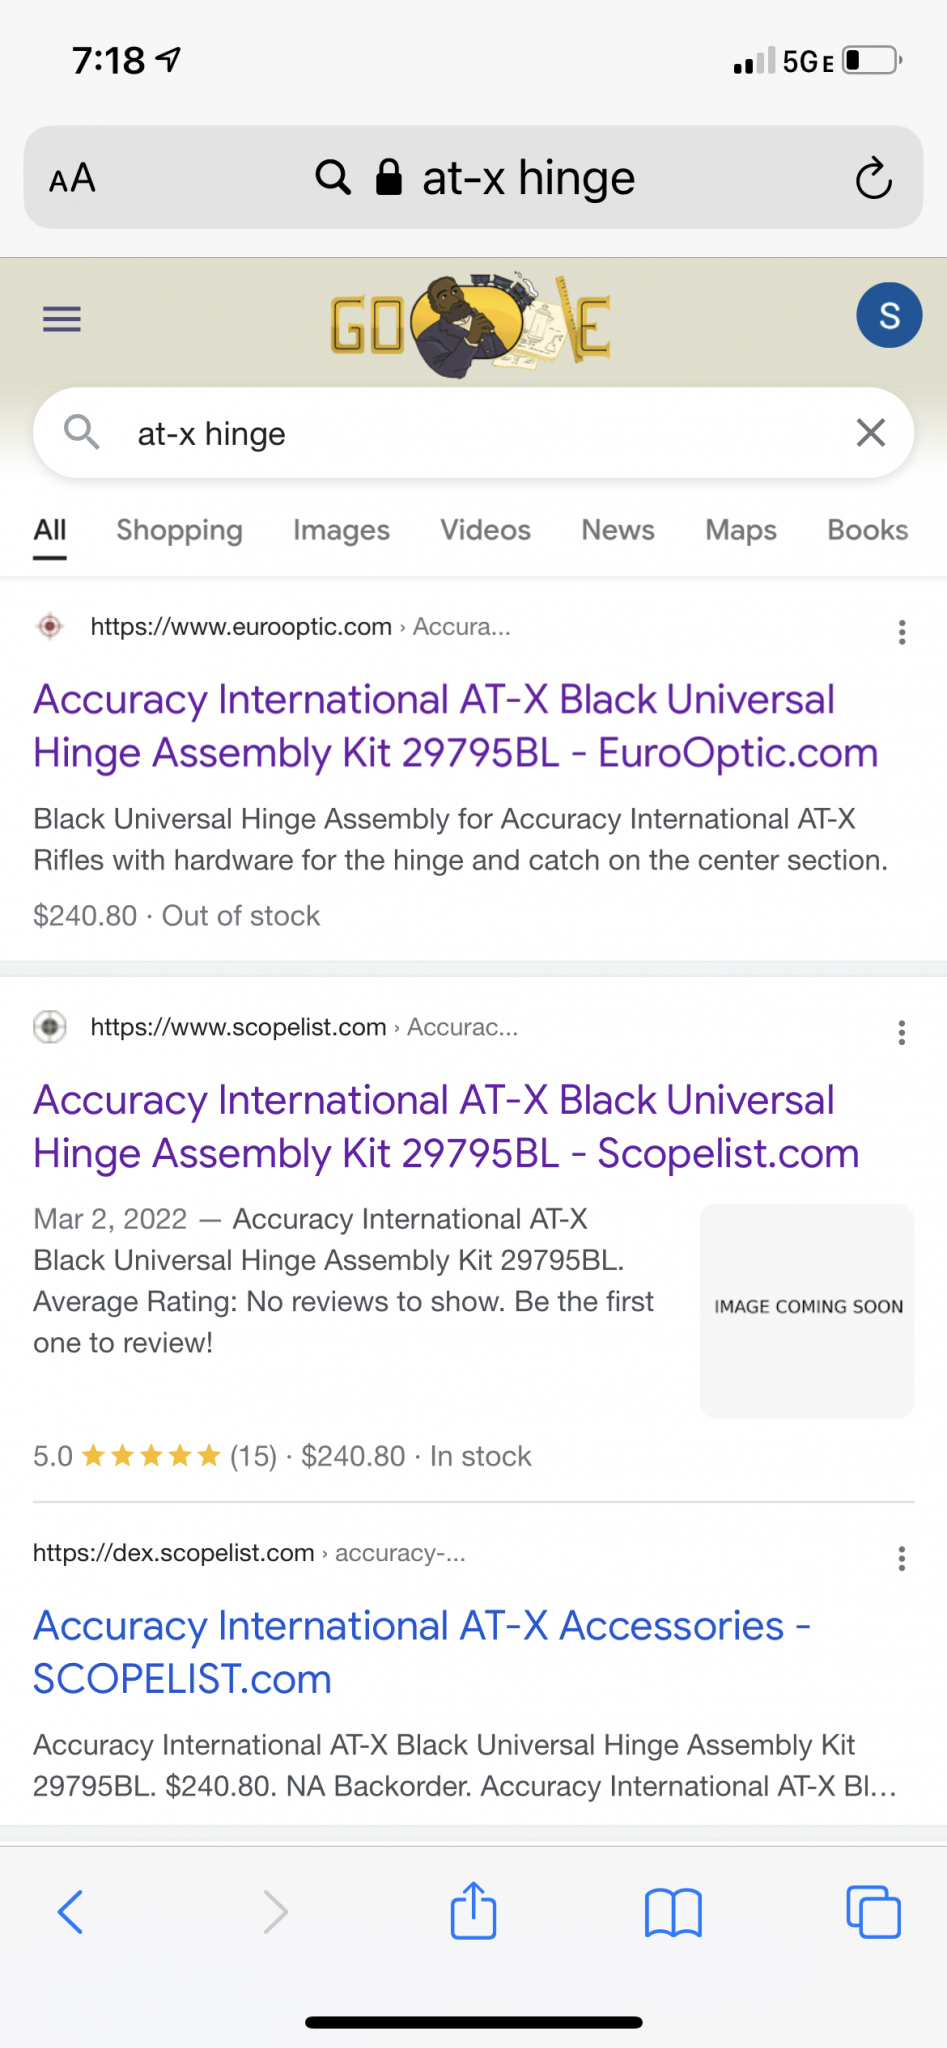Switch to the Shopping tab

179,530
